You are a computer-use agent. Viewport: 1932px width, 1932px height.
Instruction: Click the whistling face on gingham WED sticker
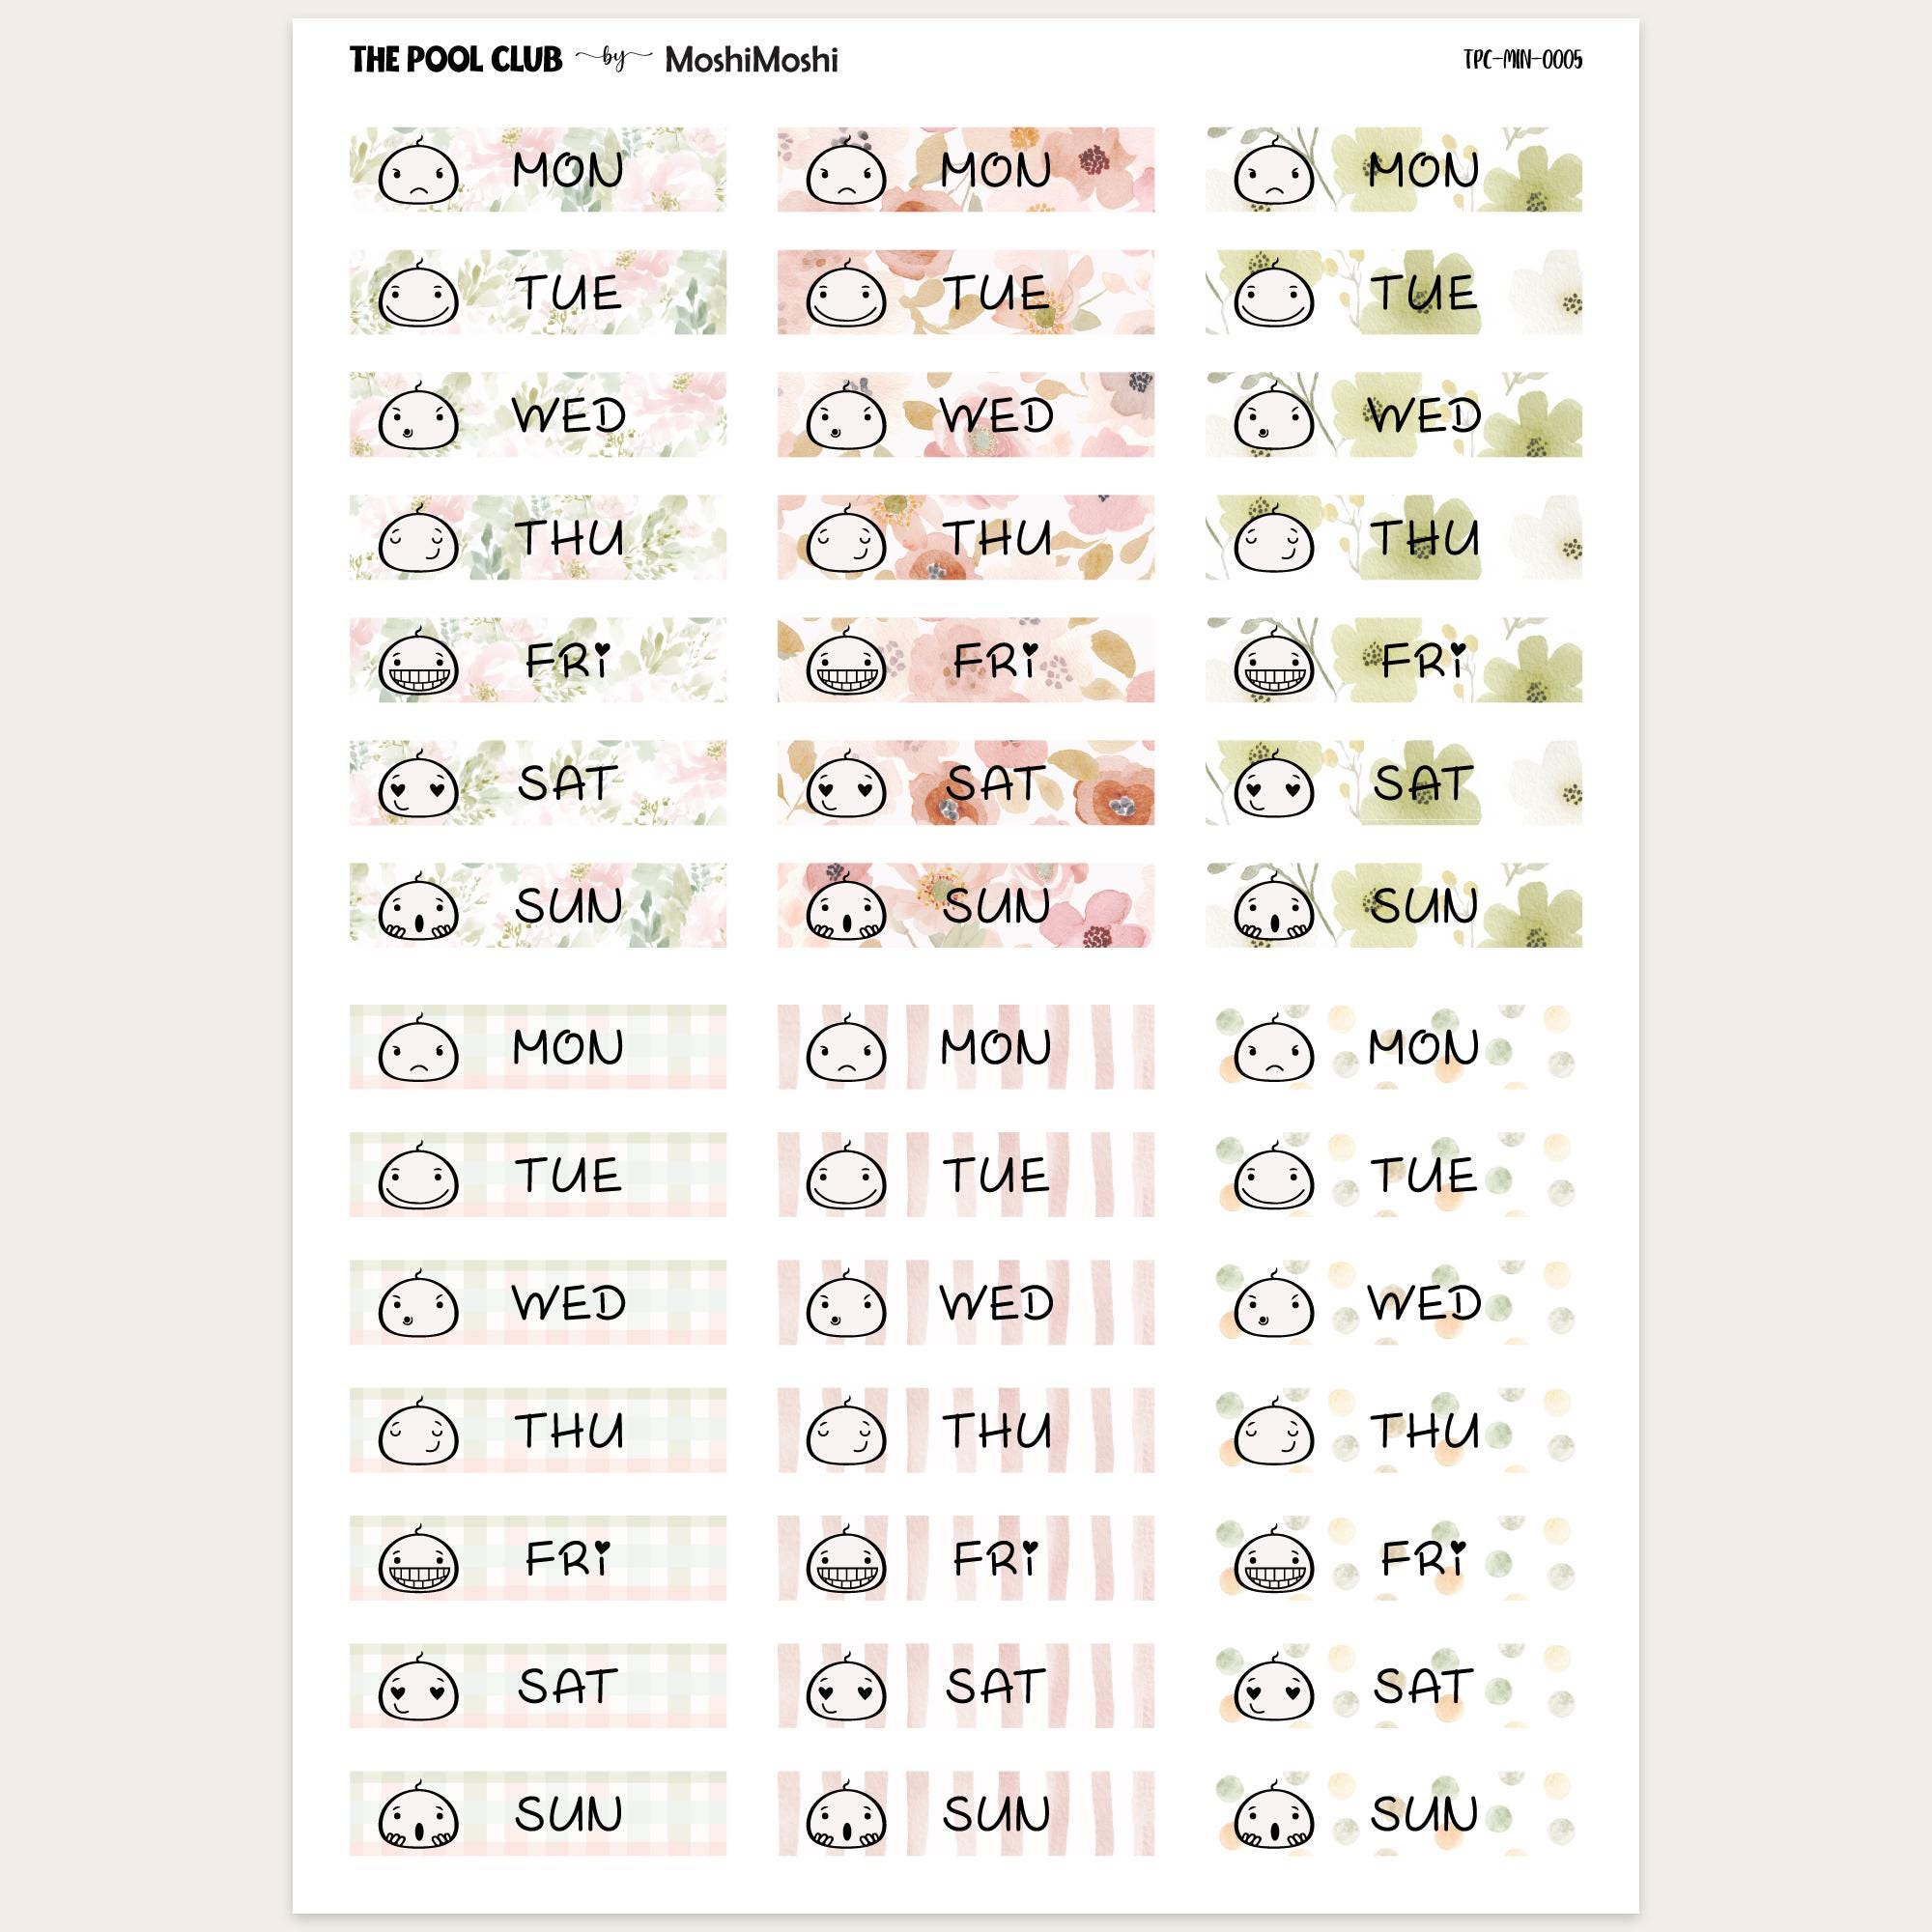click(418, 1303)
